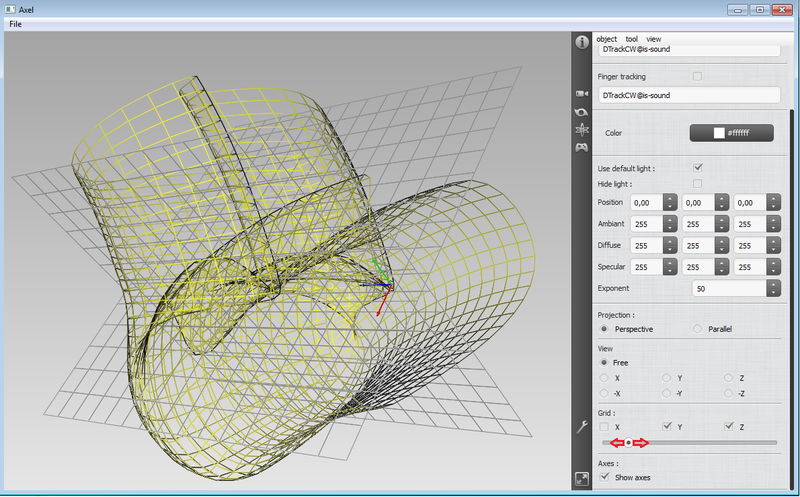Check the Hide light checkbox
This screenshot has height=497, width=800.
[x=698, y=184]
